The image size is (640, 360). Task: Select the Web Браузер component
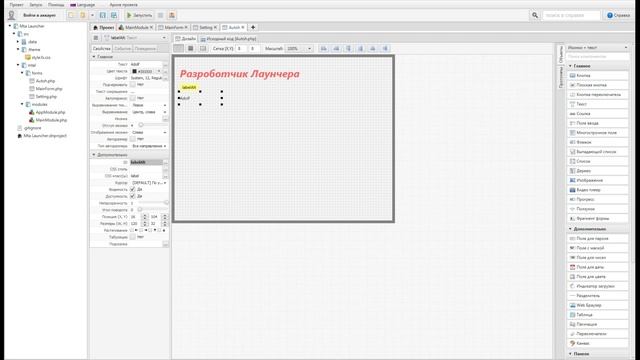[x=598, y=305]
